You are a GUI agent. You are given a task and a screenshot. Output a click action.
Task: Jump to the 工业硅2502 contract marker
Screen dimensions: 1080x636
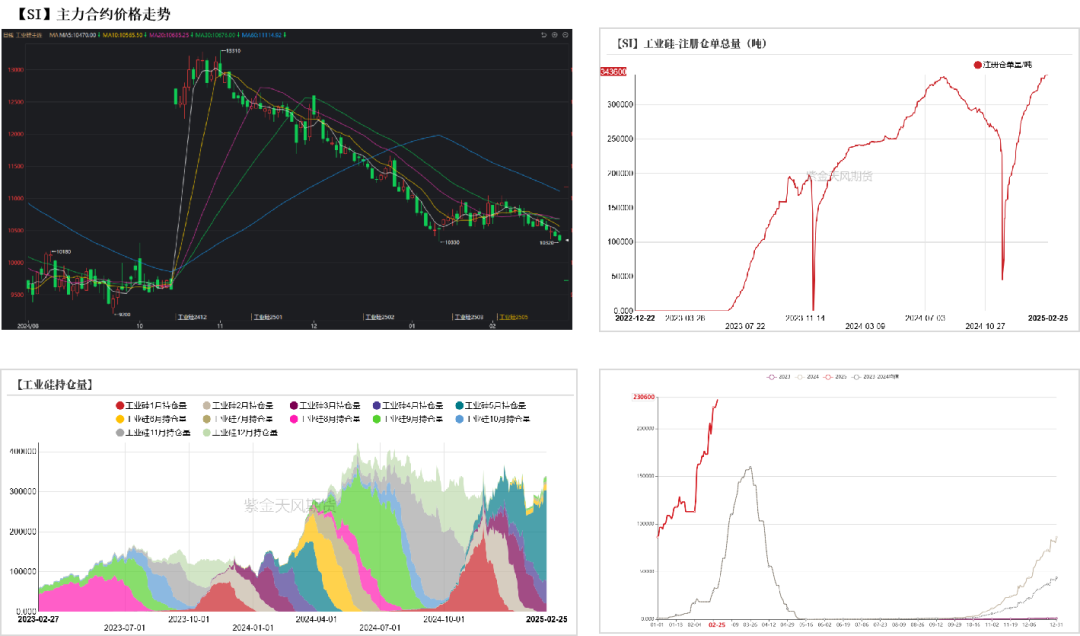point(377,317)
